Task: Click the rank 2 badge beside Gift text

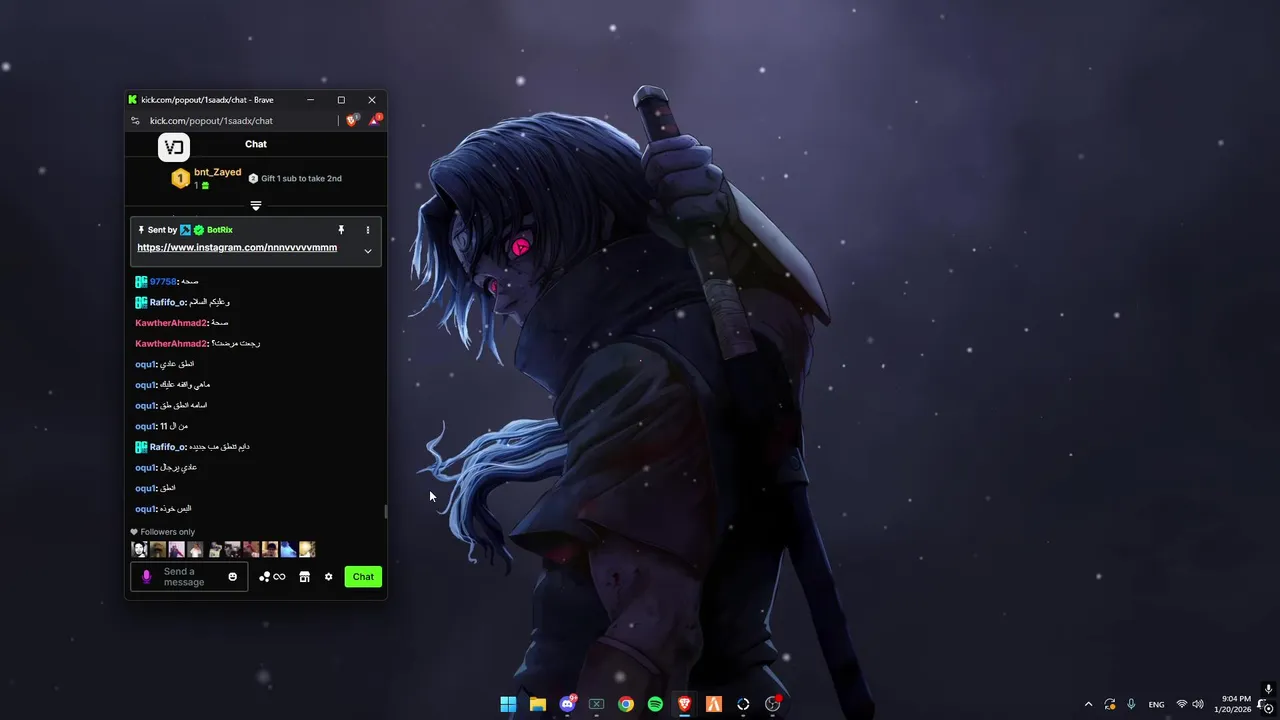Action: coord(253,178)
